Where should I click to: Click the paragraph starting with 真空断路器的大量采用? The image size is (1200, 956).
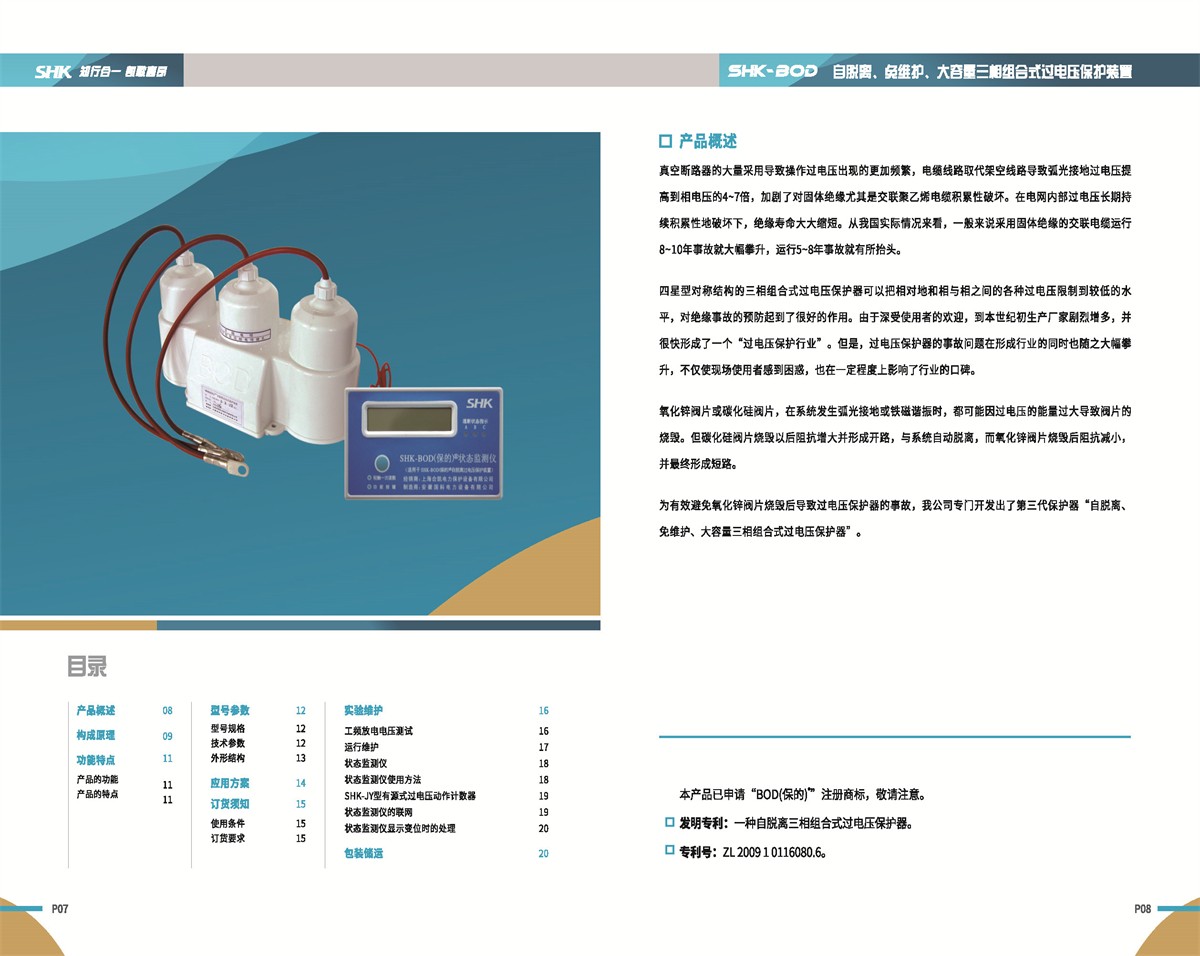(x=895, y=209)
